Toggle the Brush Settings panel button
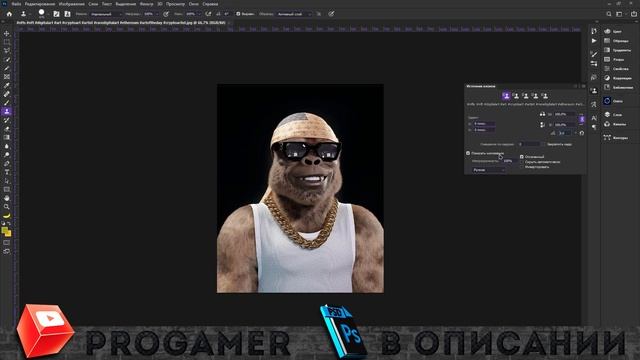 point(56,14)
